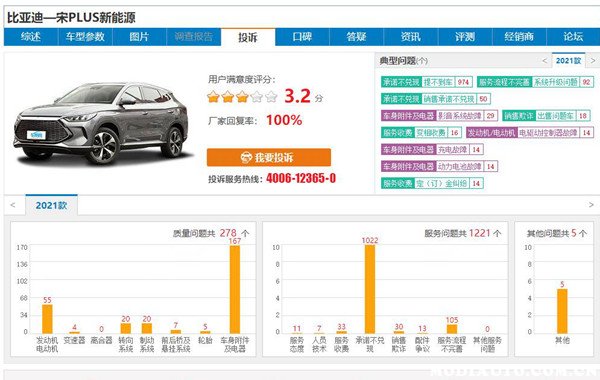Click the orange 我要投诉 complaint button
600x380 pixels.
click(x=269, y=157)
